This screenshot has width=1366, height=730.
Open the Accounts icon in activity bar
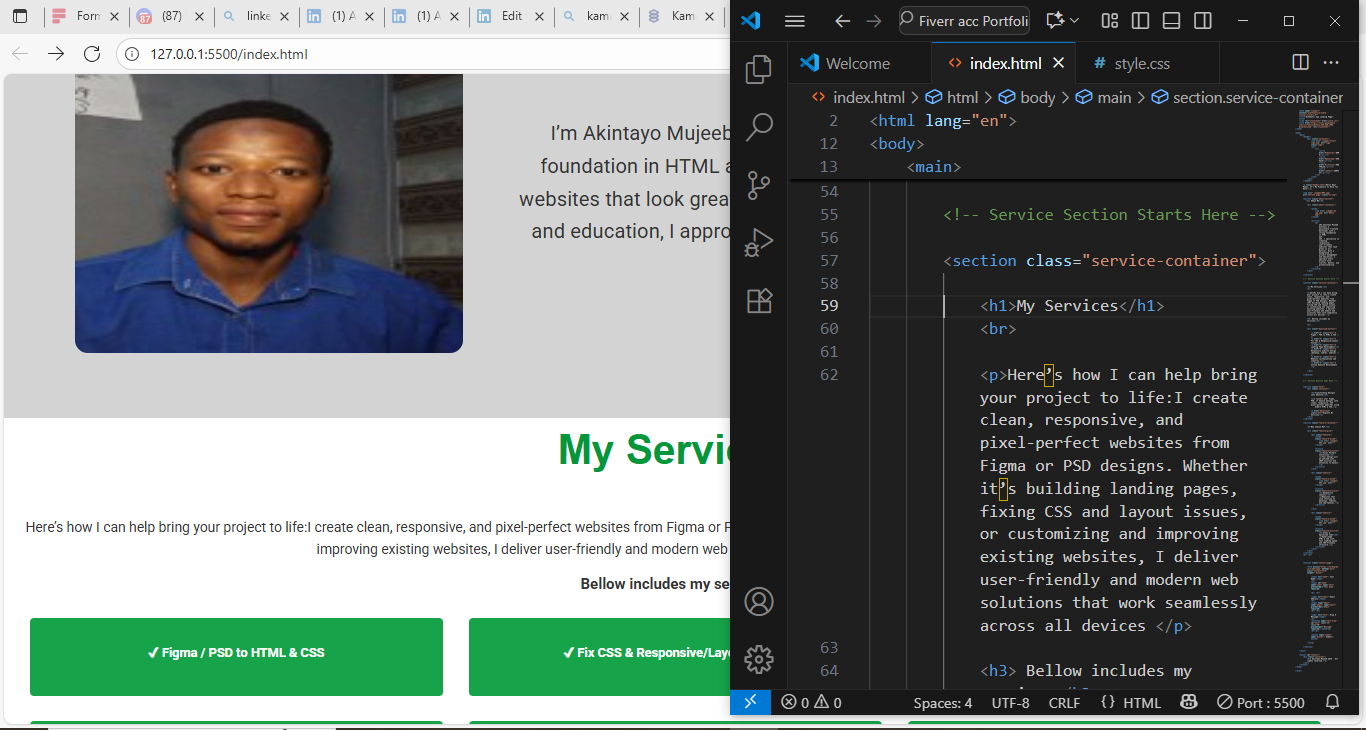(x=759, y=602)
